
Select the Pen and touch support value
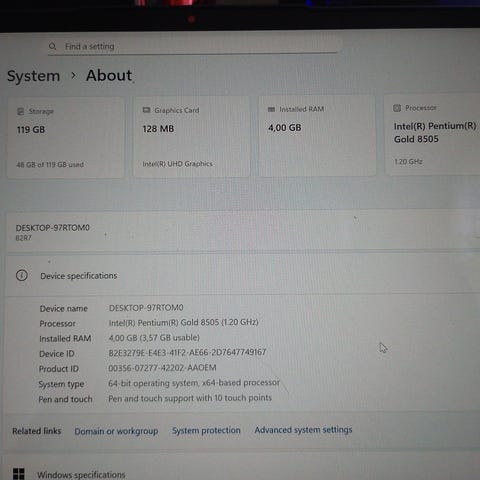pyautogui.click(x=190, y=398)
